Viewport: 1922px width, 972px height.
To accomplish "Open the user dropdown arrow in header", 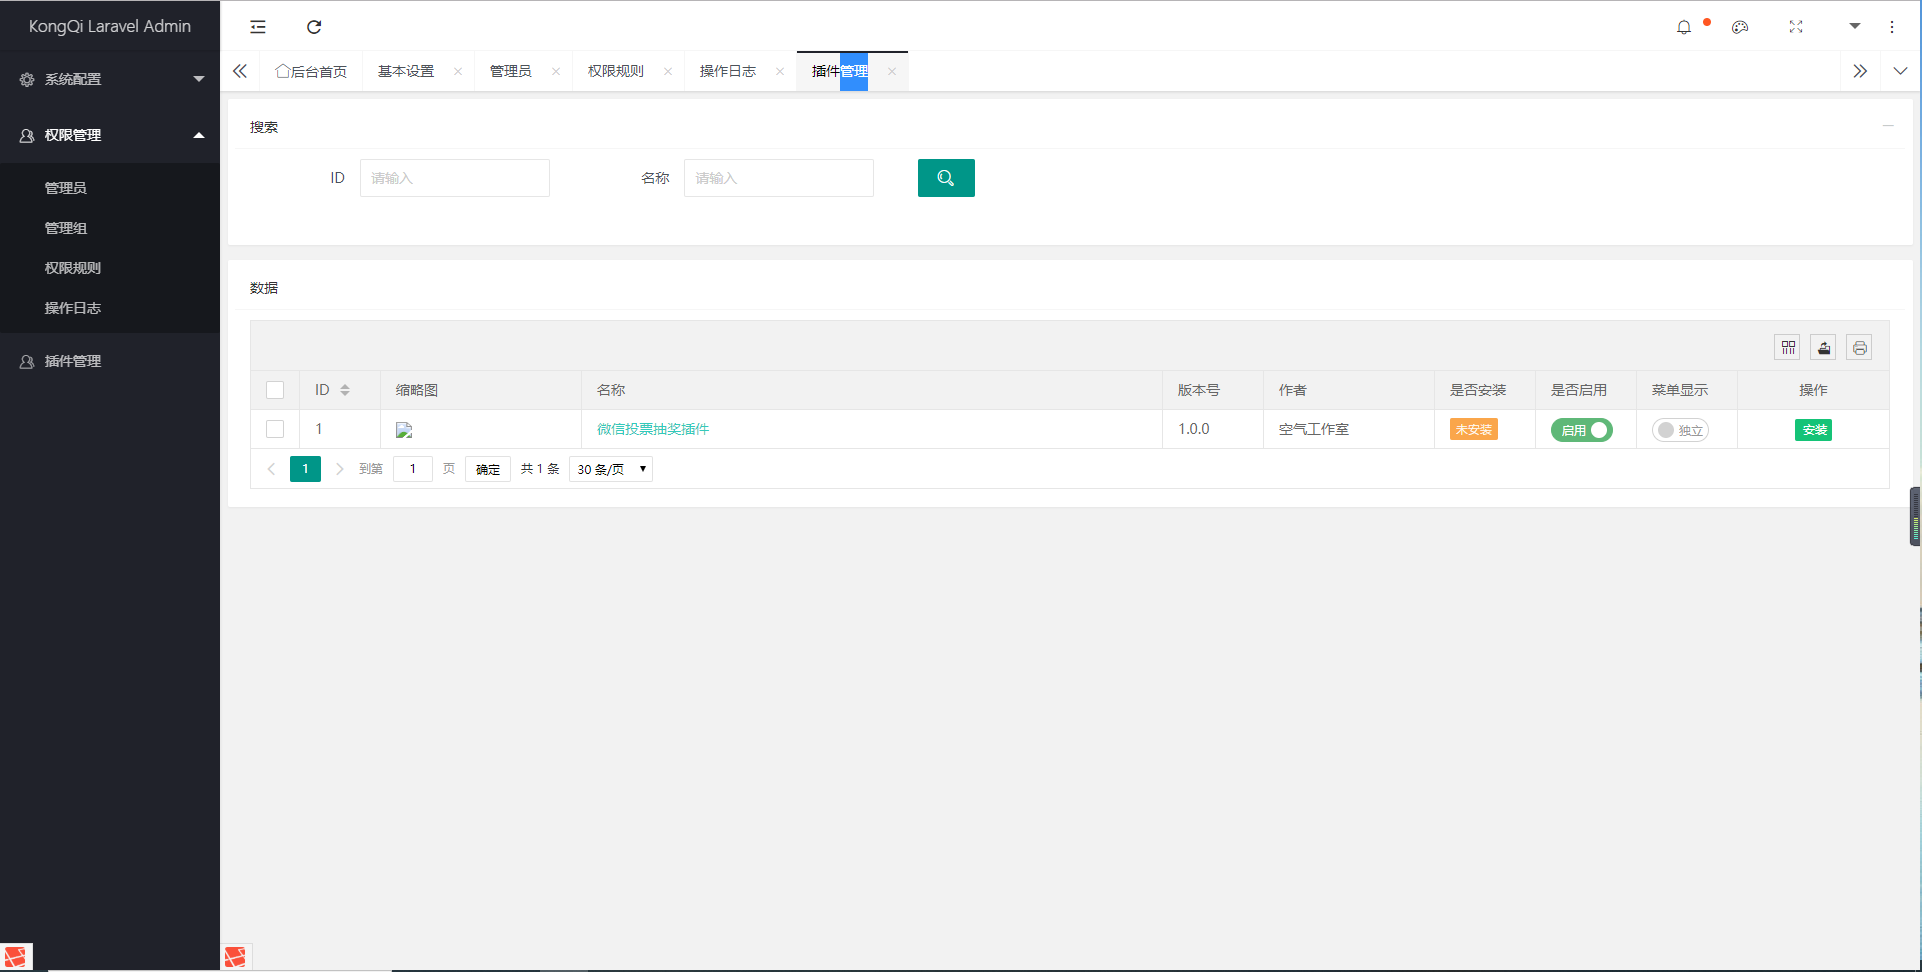I will (x=1855, y=26).
